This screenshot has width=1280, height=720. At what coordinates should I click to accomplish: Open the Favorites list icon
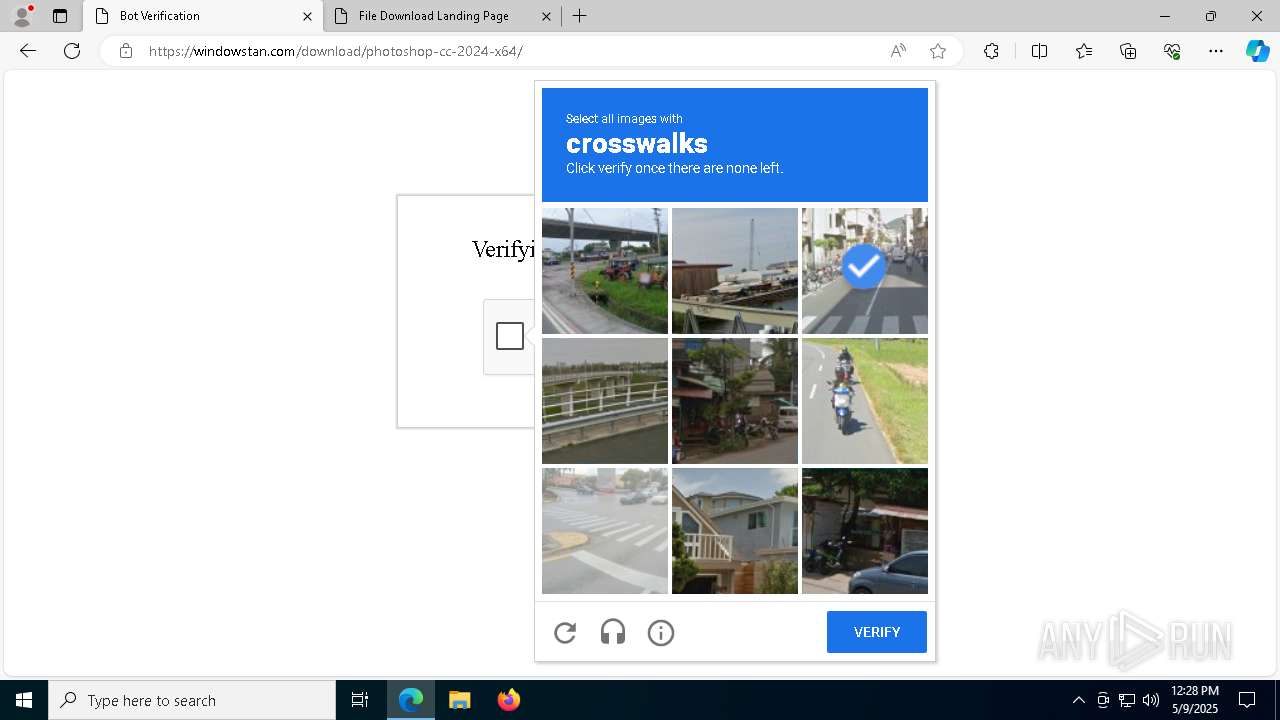[x=1084, y=51]
